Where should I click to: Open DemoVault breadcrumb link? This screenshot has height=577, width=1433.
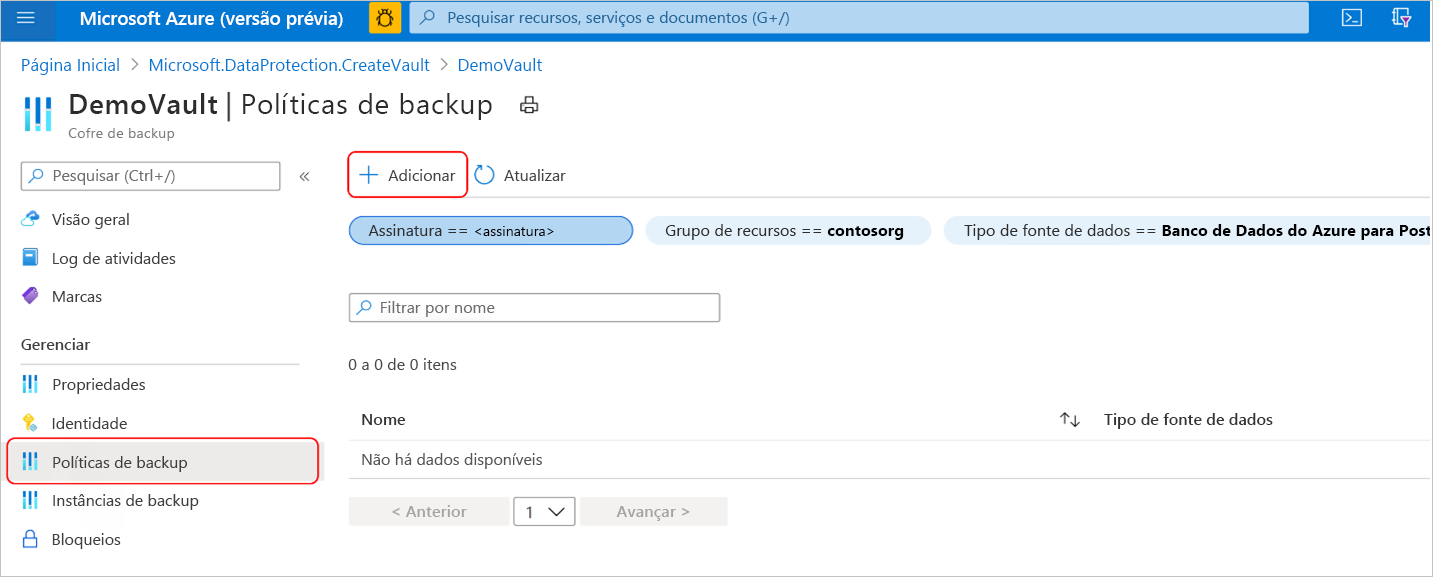tap(500, 65)
